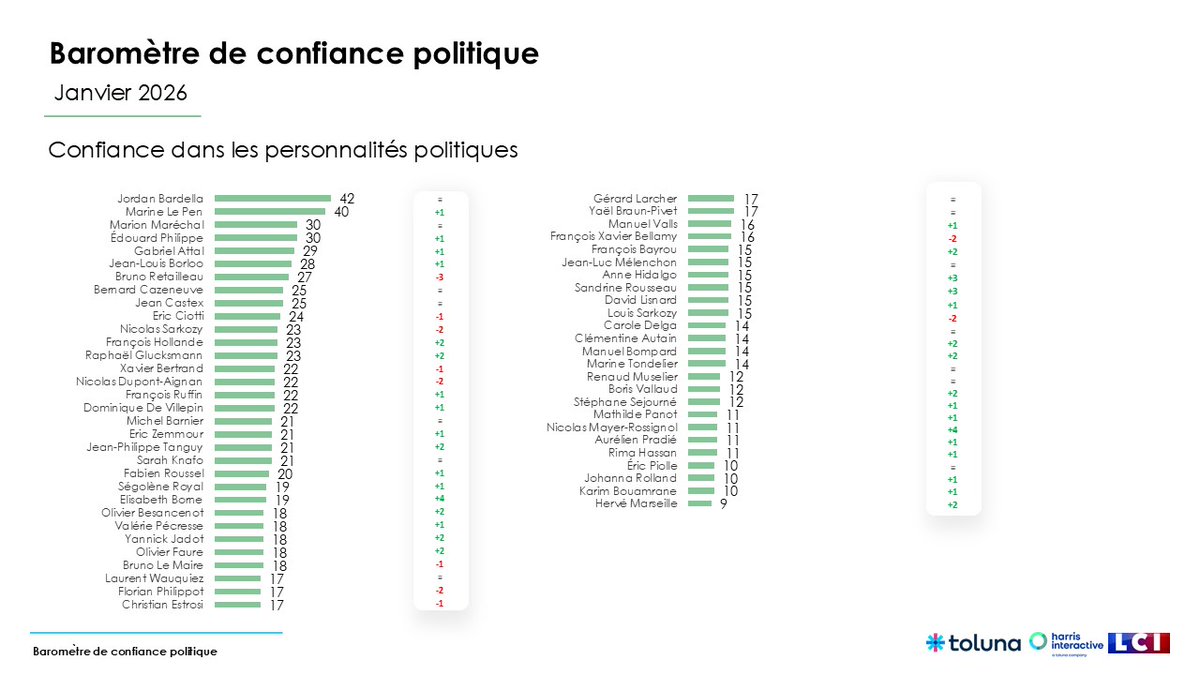Viewport: 1200px width, 675px height.
Task: Click the "Baromètre de confiance politique" main title
Action: point(294,53)
